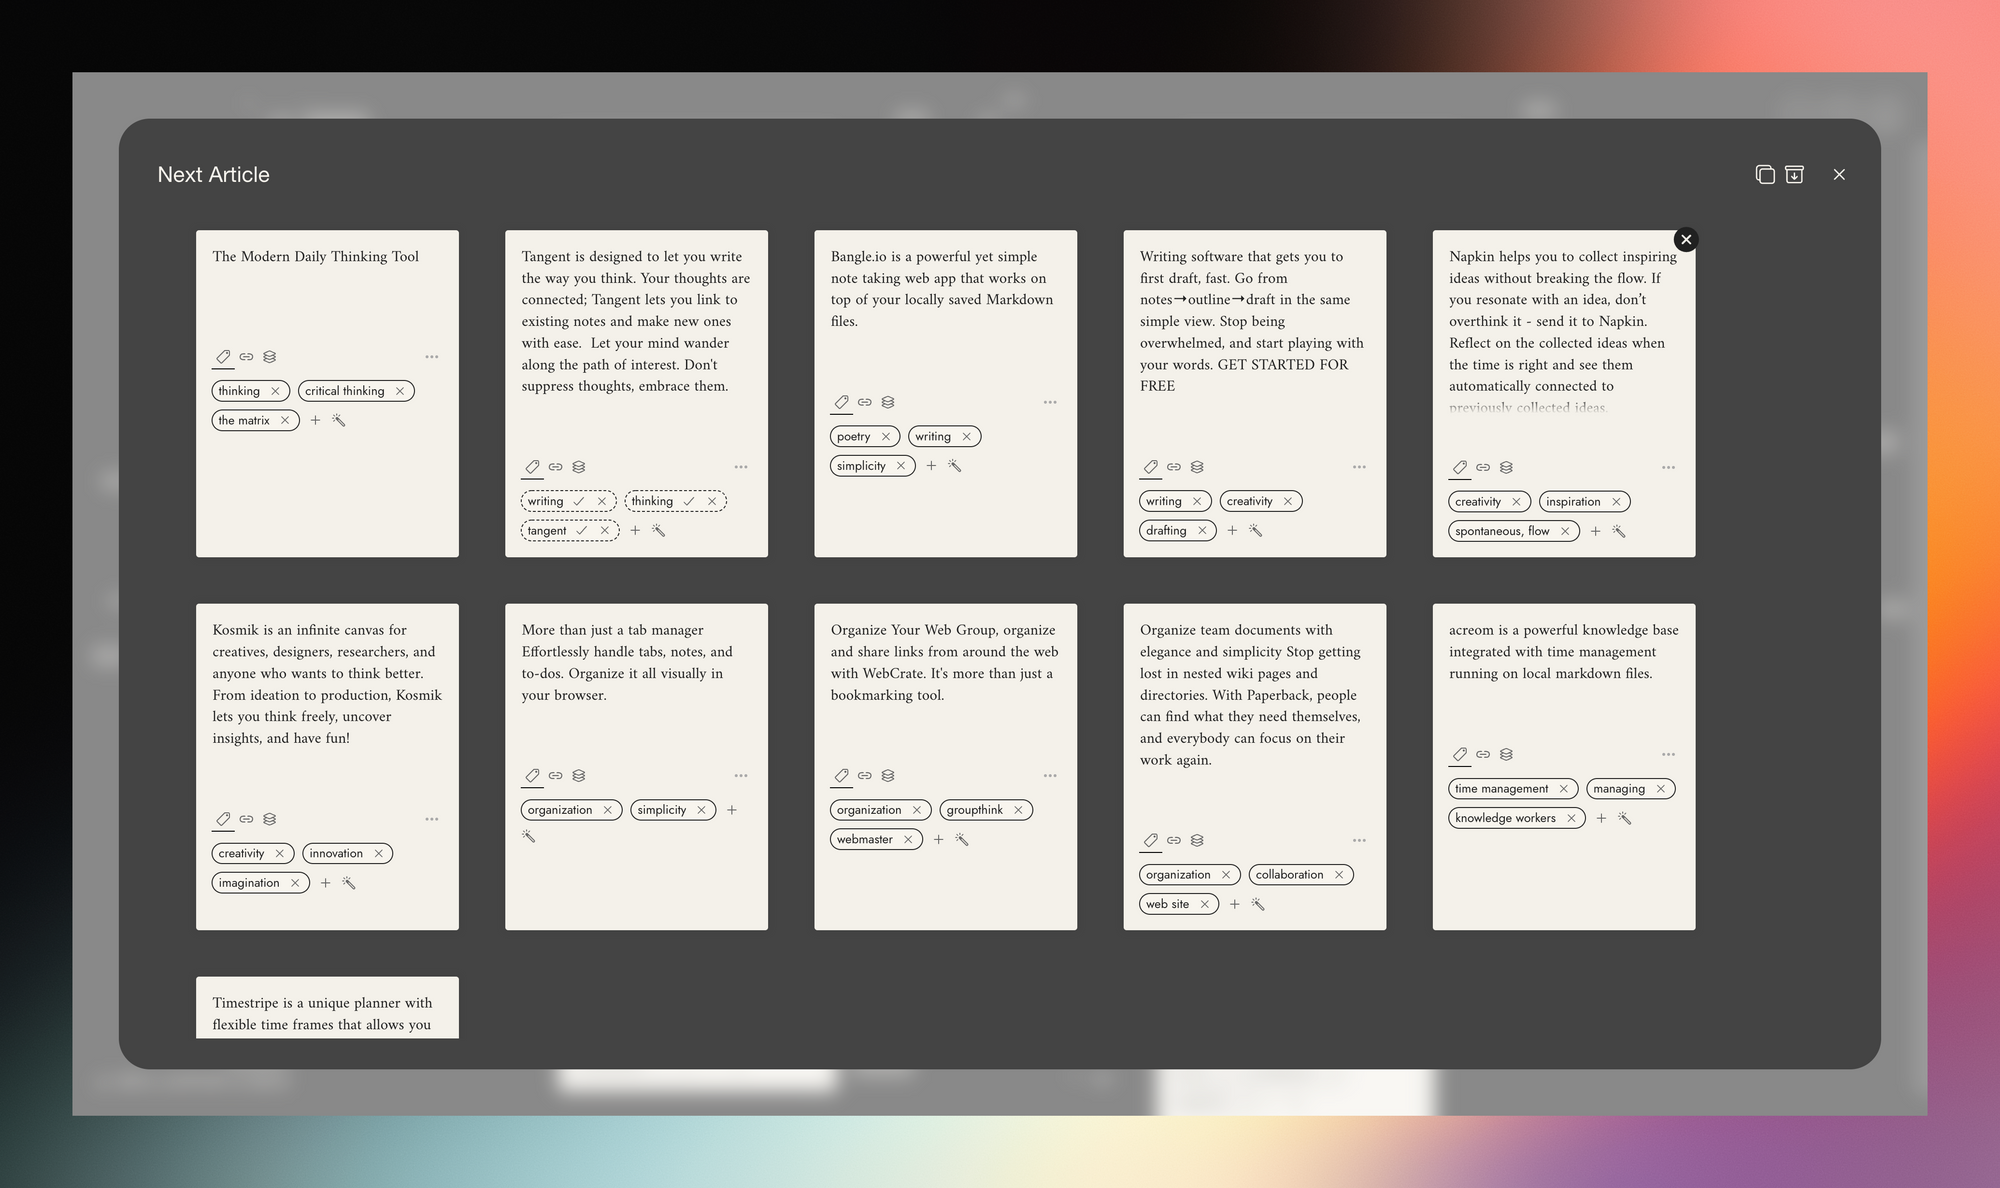Click the archive download icon in the header
This screenshot has height=1188, width=2000.
coord(1795,175)
